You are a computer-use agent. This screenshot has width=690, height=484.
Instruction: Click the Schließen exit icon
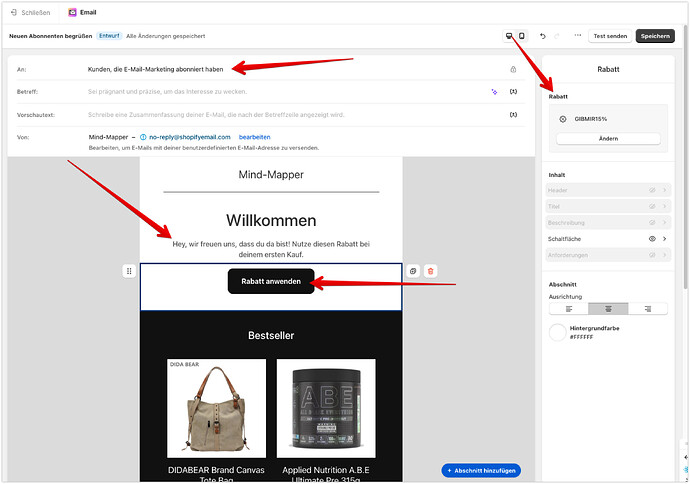pyautogui.click(x=14, y=13)
